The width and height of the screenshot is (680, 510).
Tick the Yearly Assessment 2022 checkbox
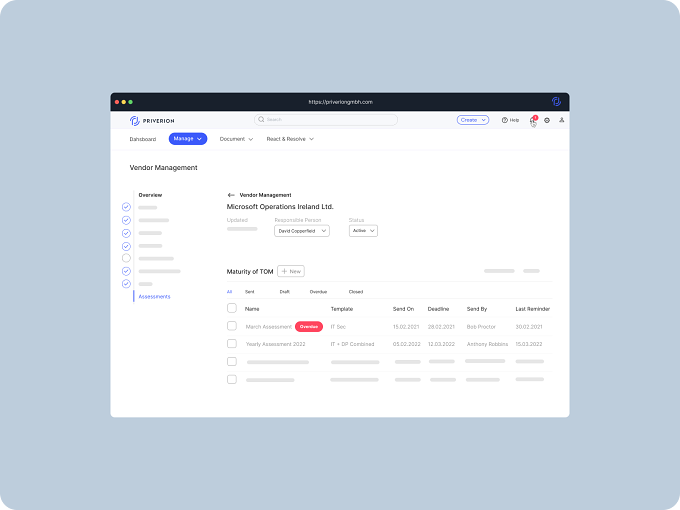coord(232,343)
